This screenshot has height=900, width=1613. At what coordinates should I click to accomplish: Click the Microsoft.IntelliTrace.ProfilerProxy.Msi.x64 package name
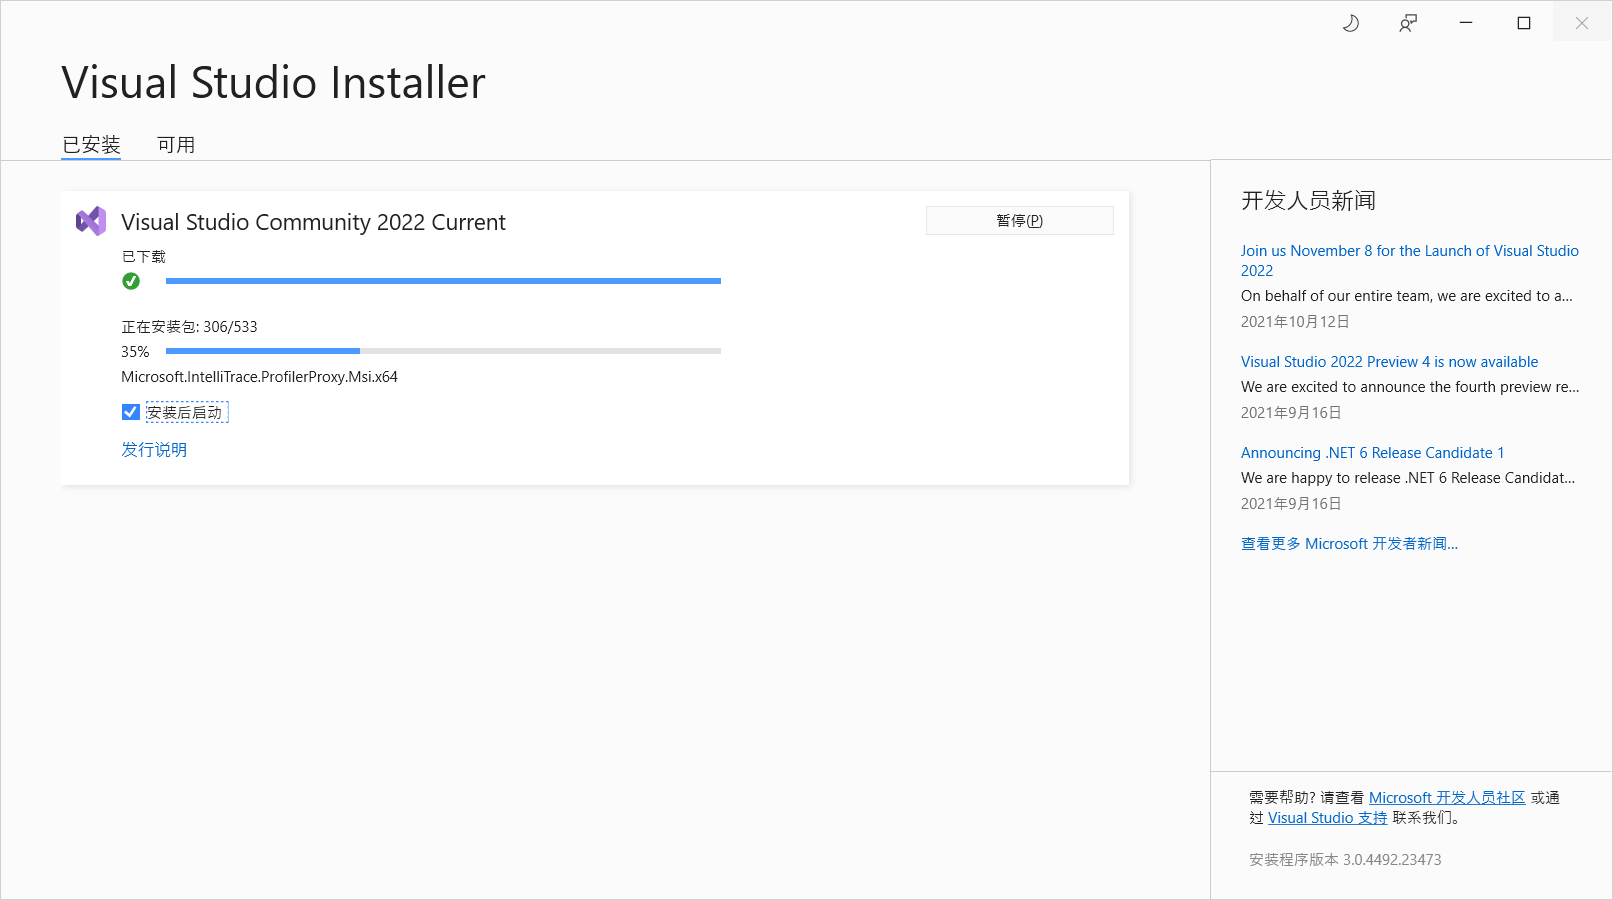260,377
